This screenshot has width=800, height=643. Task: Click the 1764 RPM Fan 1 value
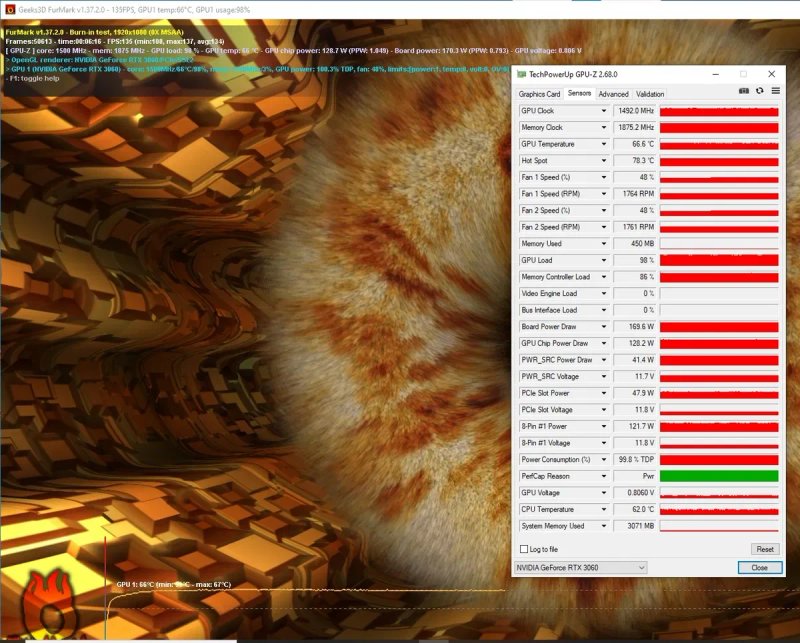pos(635,194)
